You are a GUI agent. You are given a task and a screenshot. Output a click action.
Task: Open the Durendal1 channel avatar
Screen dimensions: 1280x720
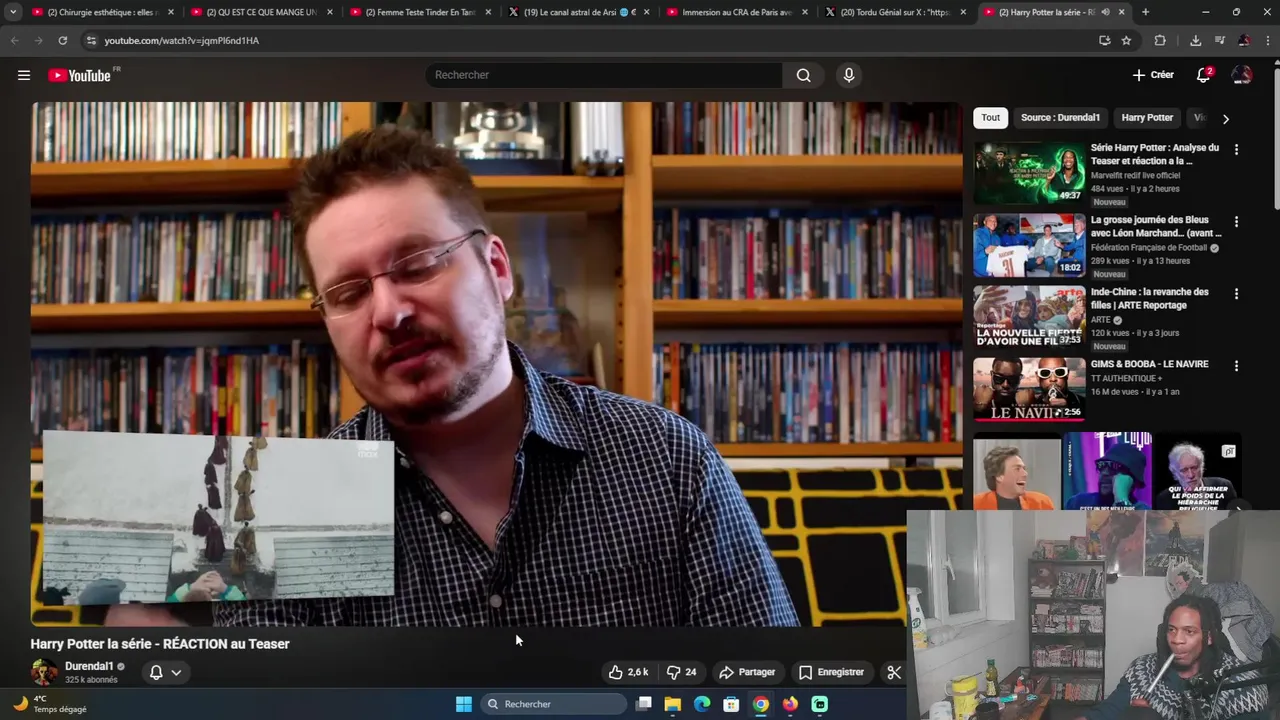pos(44,672)
